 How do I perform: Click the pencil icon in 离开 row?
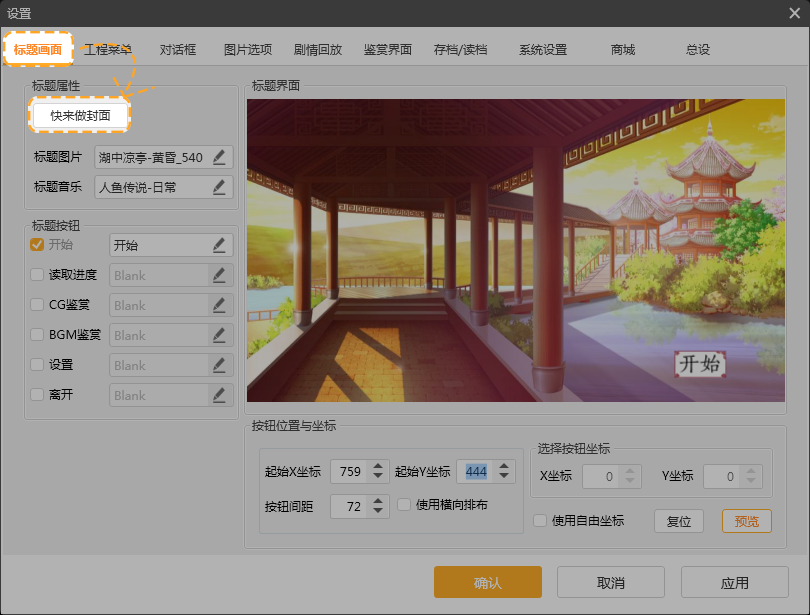point(219,395)
